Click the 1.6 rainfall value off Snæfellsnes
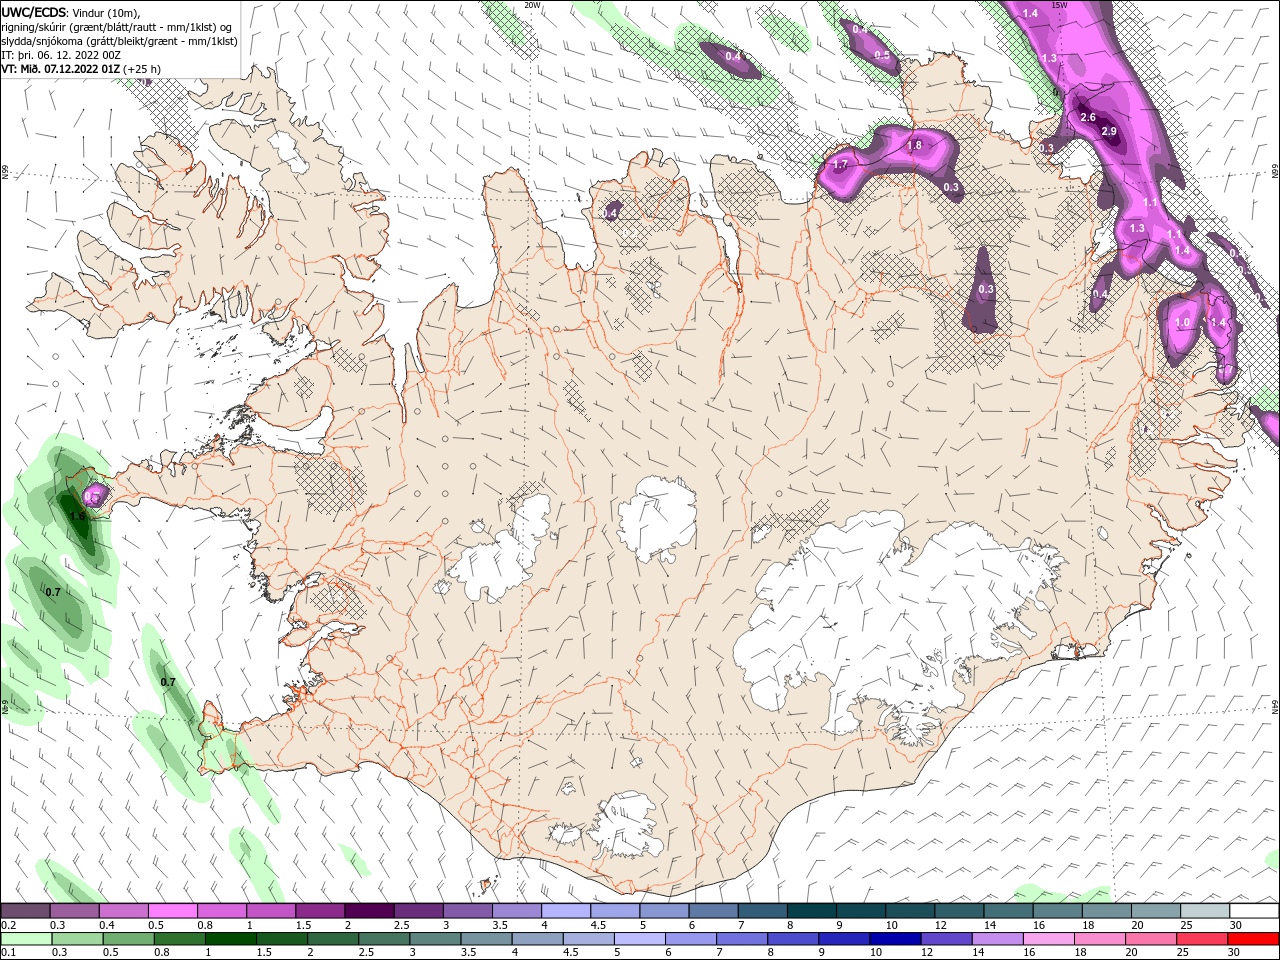The width and height of the screenshot is (1280, 960). [76, 515]
